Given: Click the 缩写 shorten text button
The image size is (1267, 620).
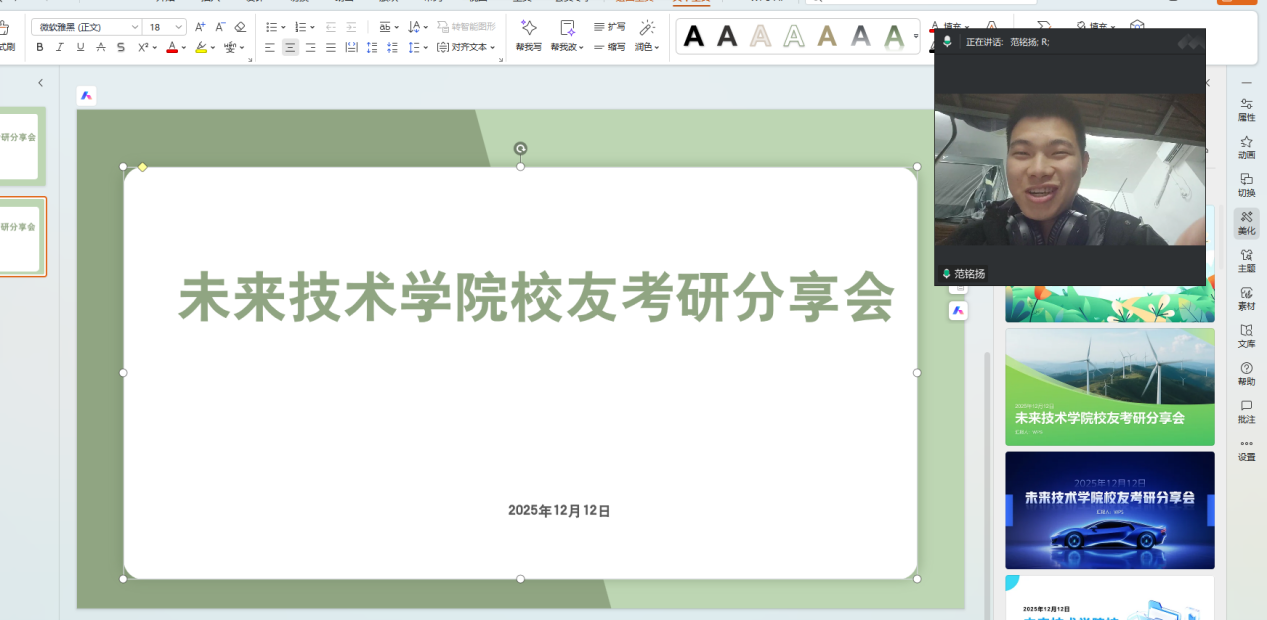Looking at the screenshot, I should coord(609,47).
